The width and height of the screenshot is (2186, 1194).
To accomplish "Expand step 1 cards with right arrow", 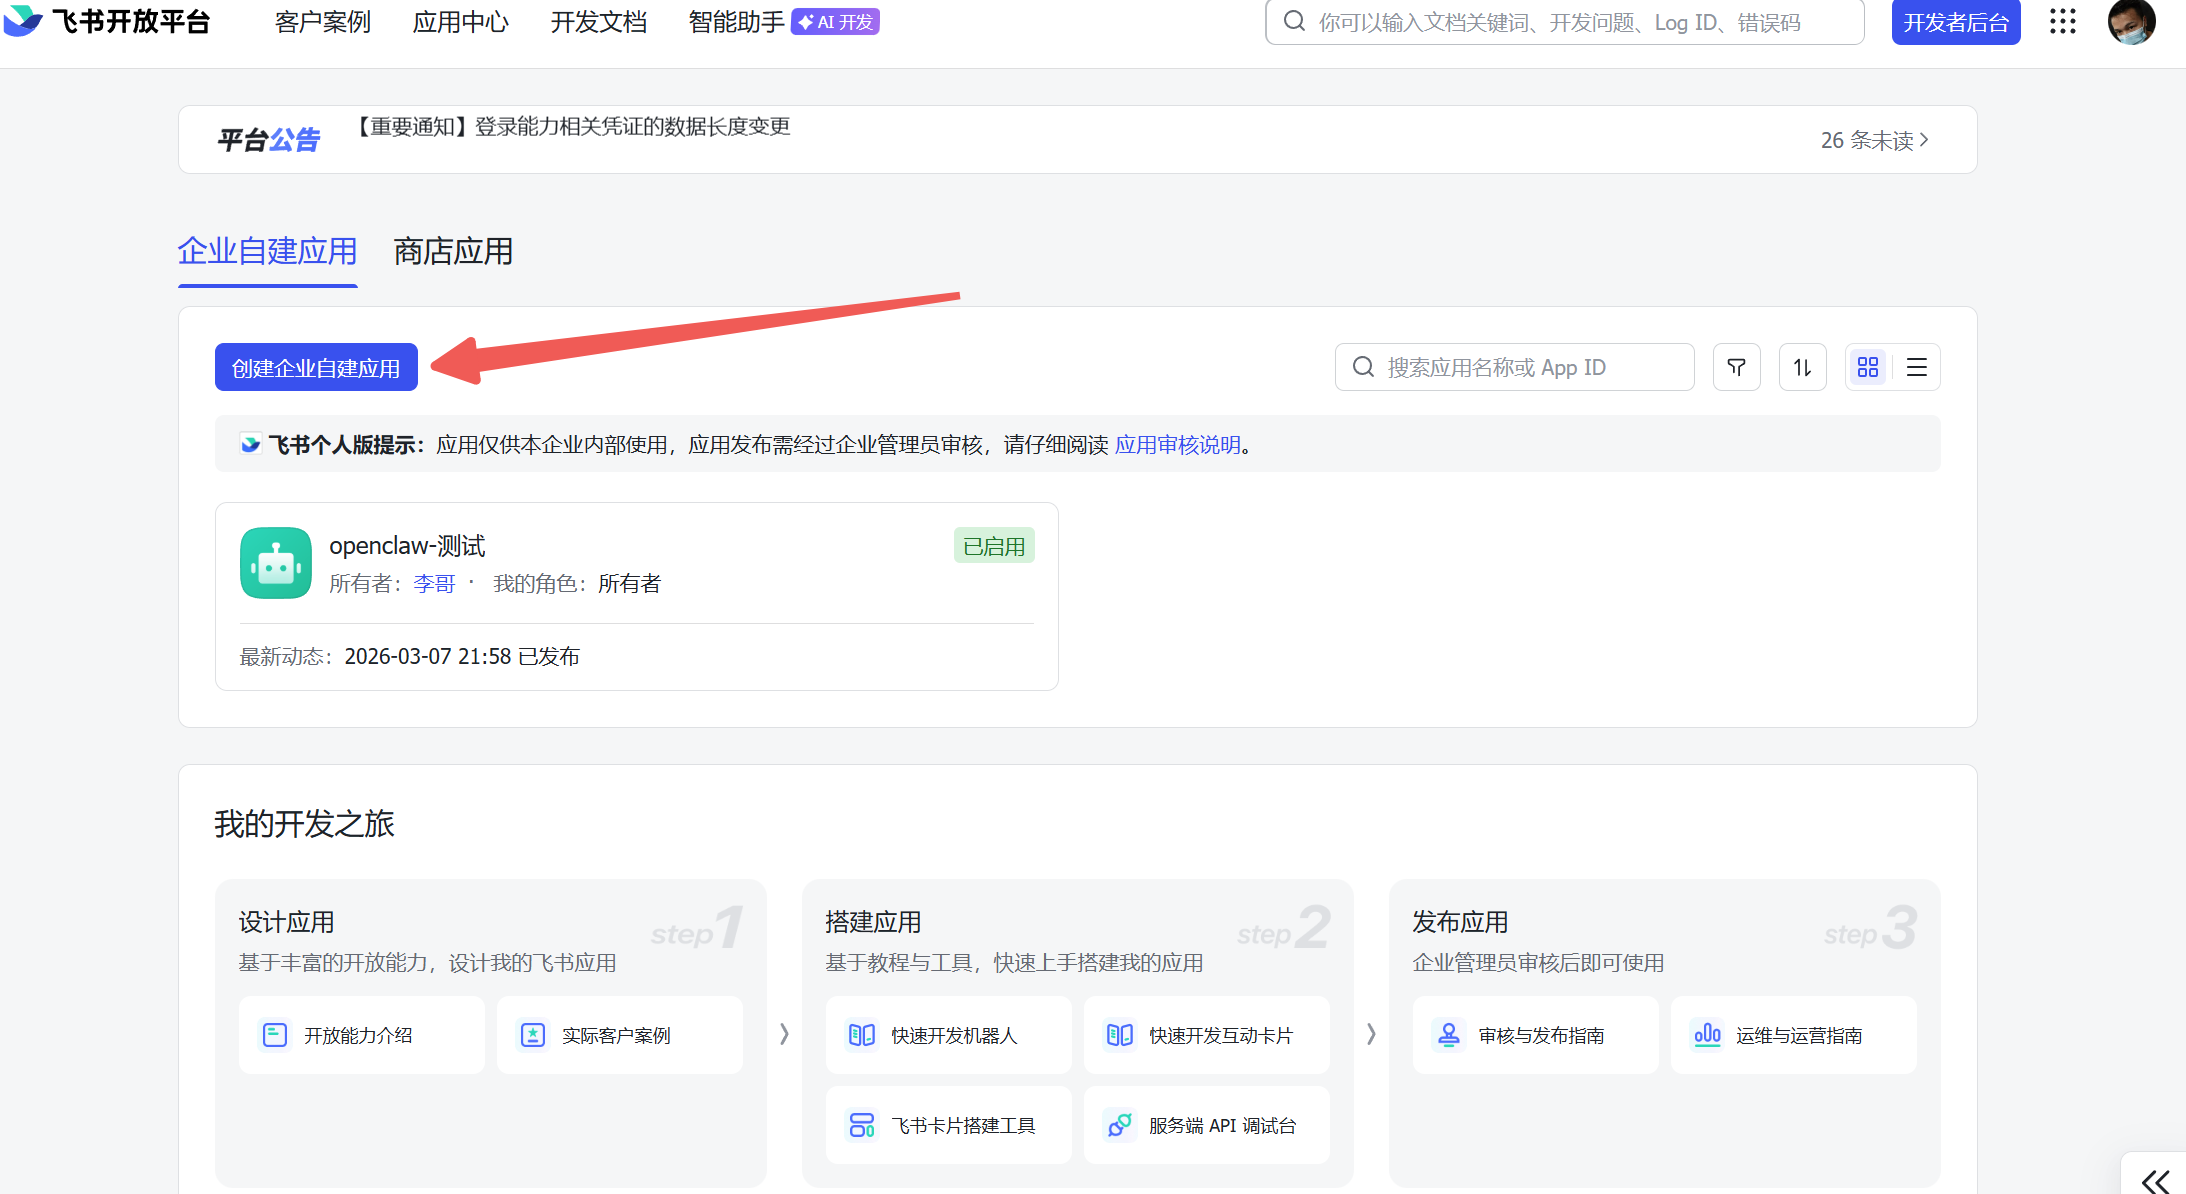I will 783,1034.
